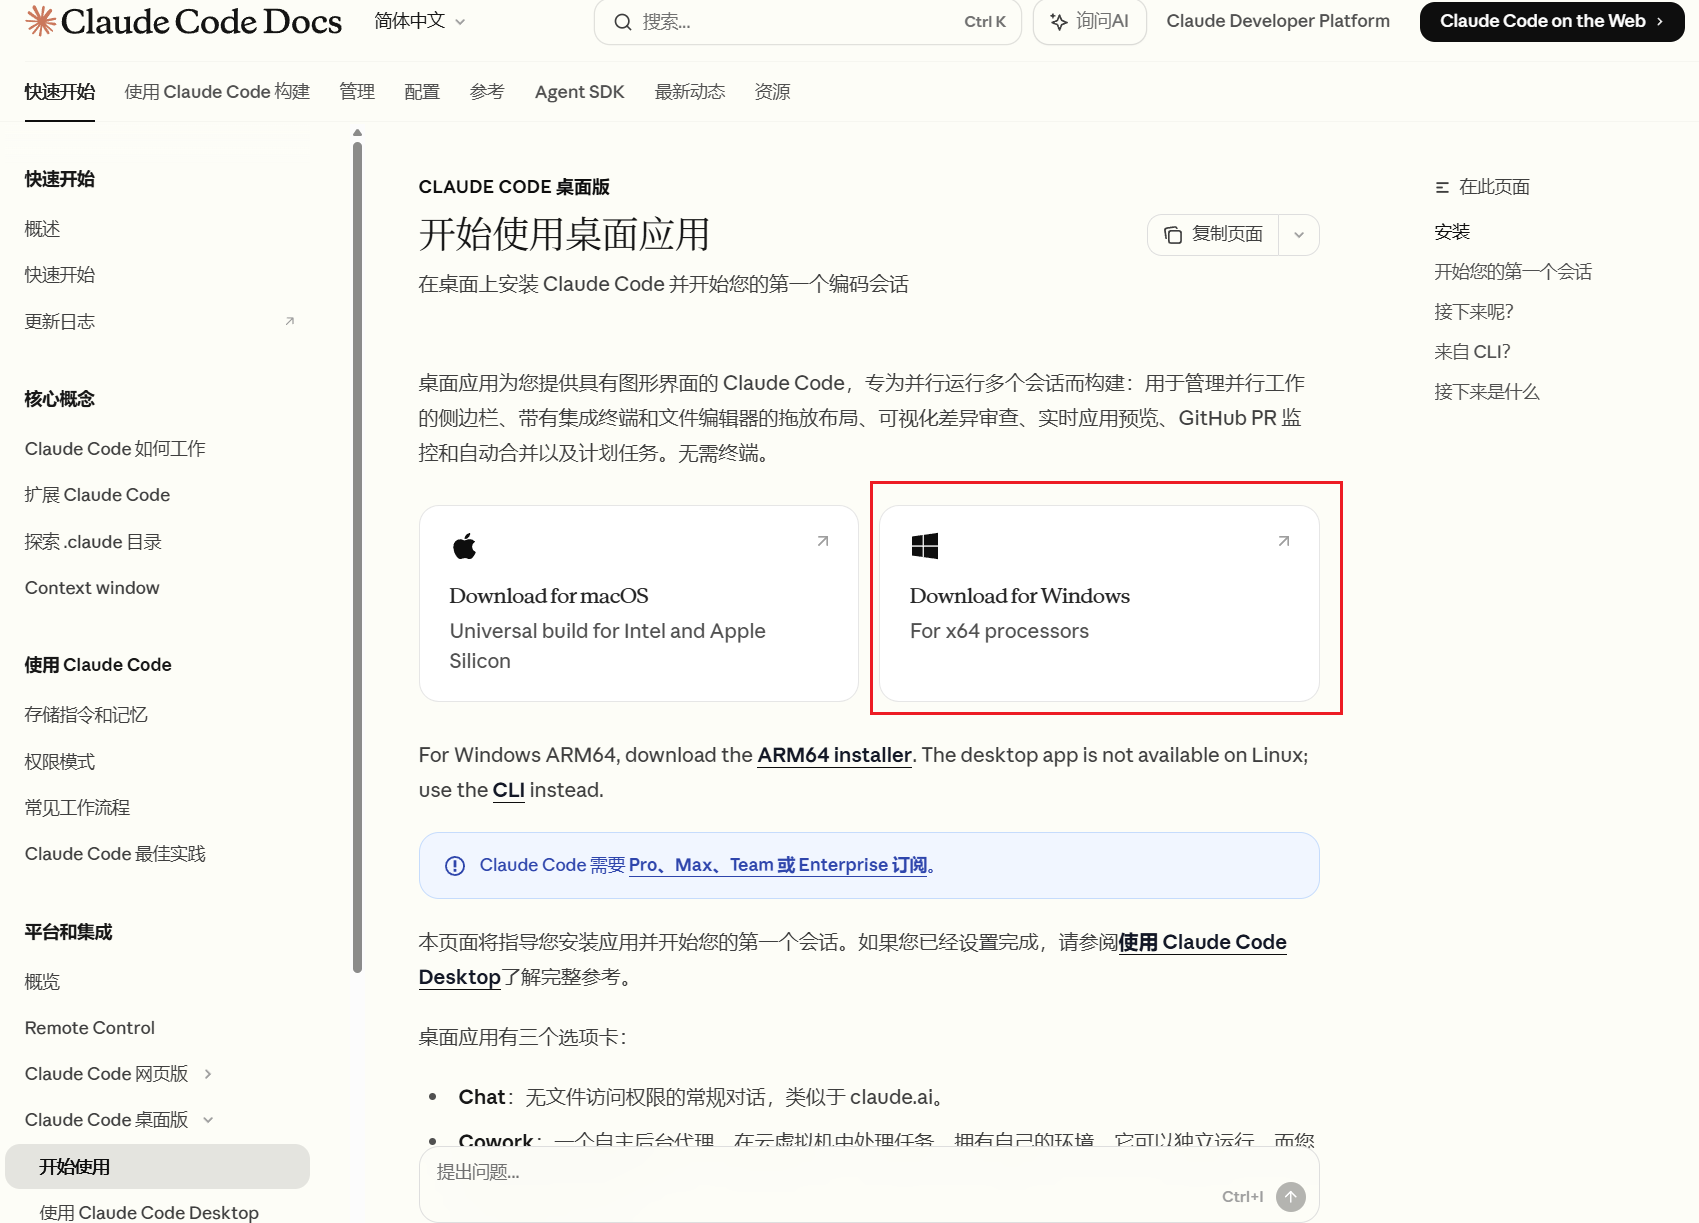Open 扩展 Claude Code sidebar page
Image resolution: width=1699 pixels, height=1223 pixels.
[97, 495]
